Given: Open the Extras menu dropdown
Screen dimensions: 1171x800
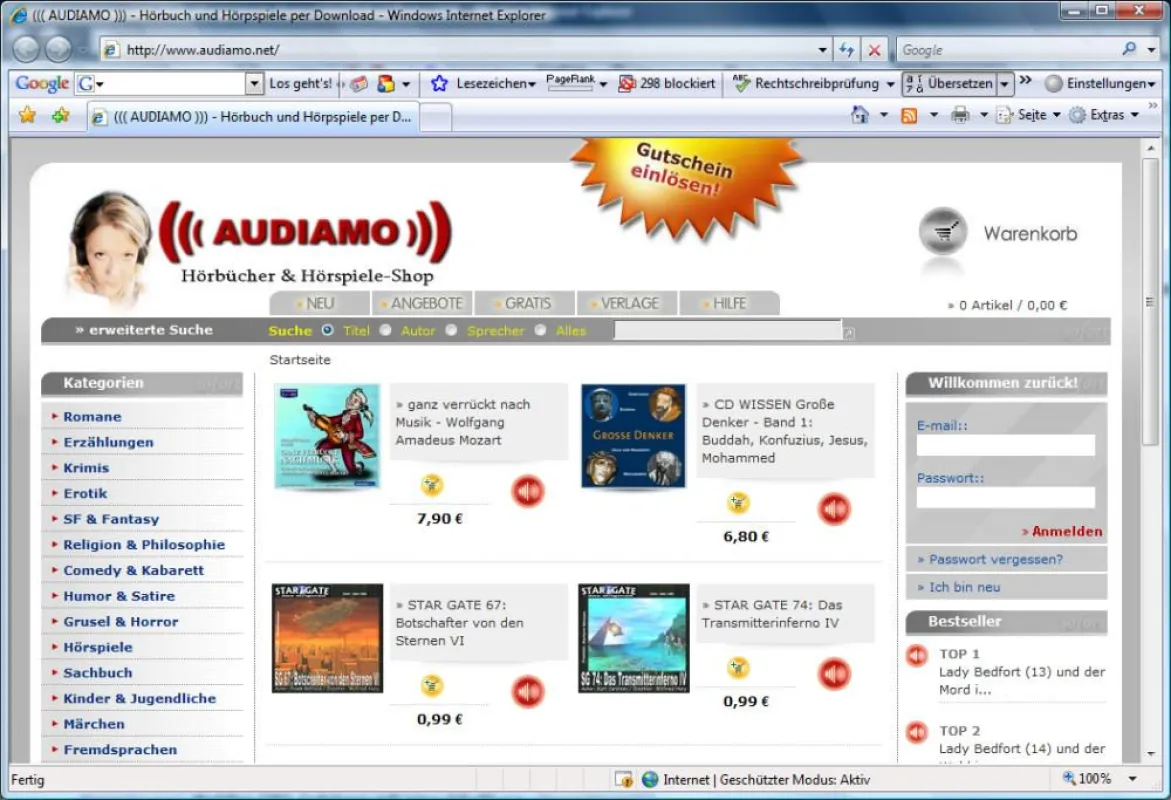Looking at the screenshot, I should click(x=1134, y=115).
